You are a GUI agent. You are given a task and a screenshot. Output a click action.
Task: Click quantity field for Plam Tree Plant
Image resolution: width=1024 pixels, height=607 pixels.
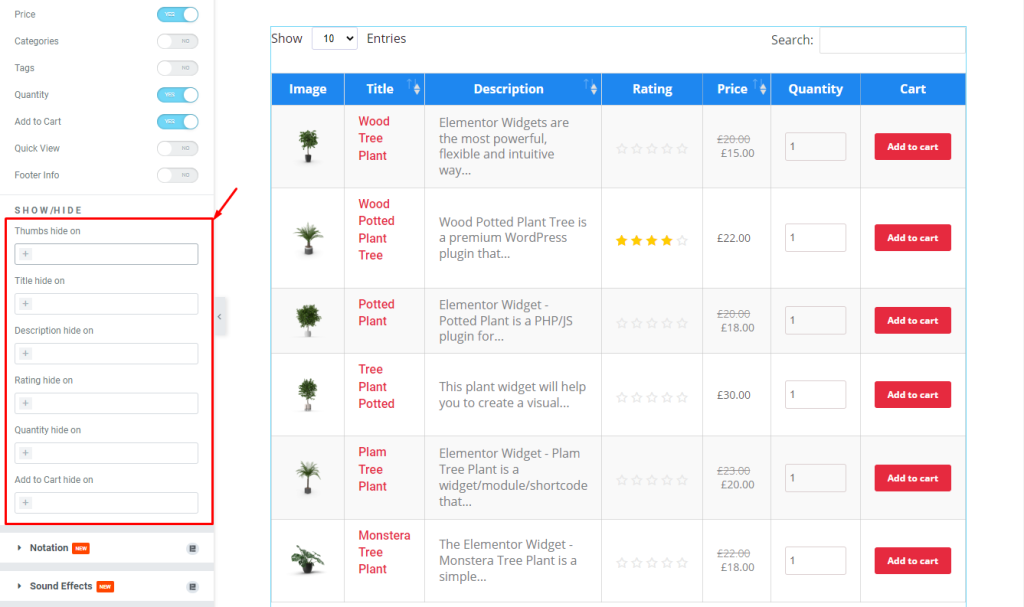[x=815, y=478]
